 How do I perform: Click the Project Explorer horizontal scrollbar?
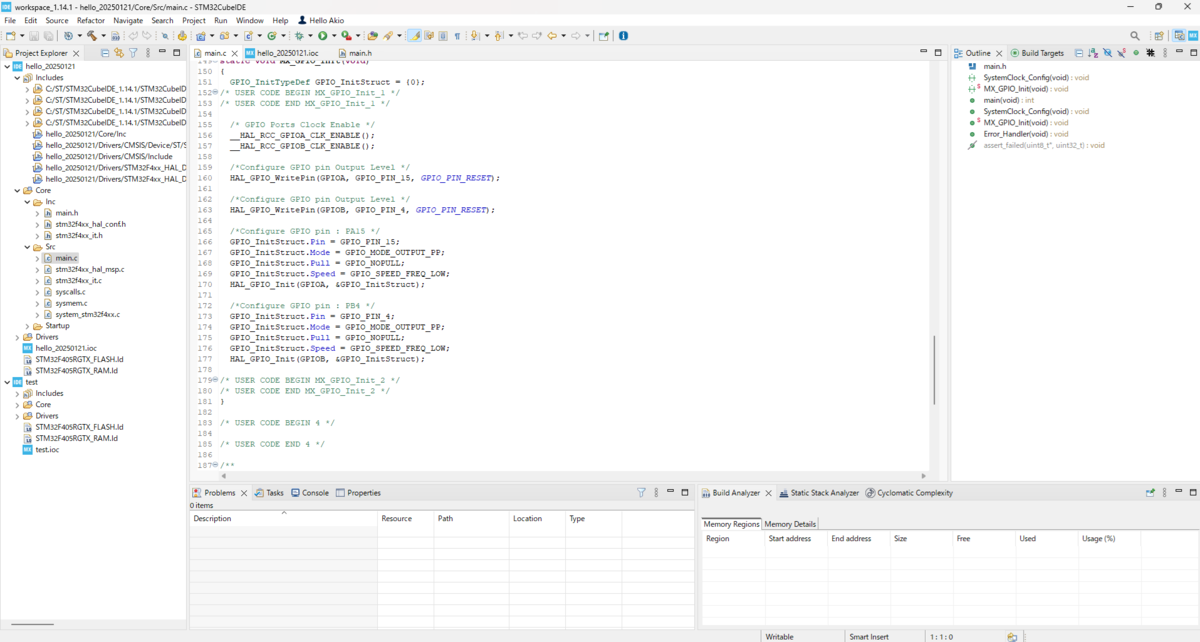[x=32, y=624]
